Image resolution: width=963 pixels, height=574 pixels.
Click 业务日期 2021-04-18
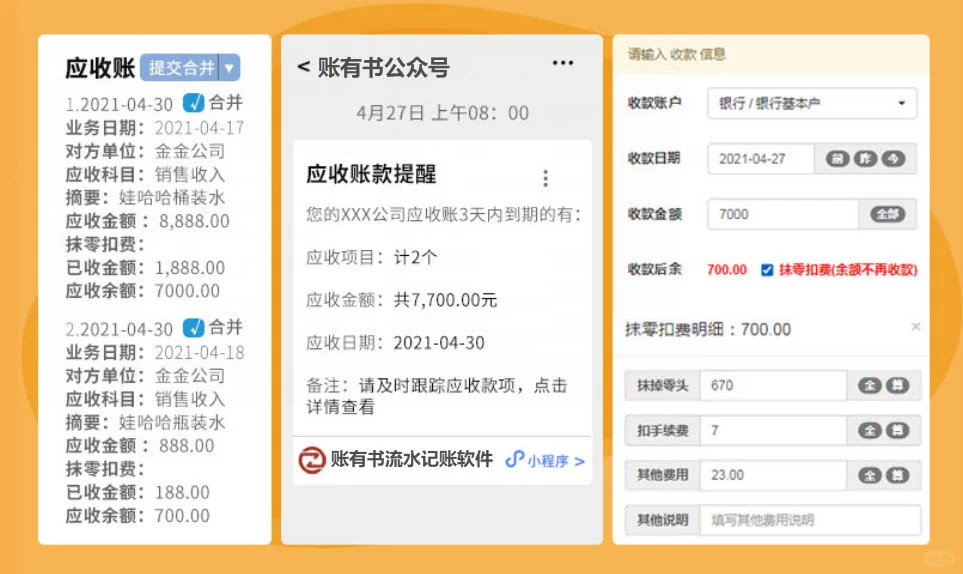point(199,352)
